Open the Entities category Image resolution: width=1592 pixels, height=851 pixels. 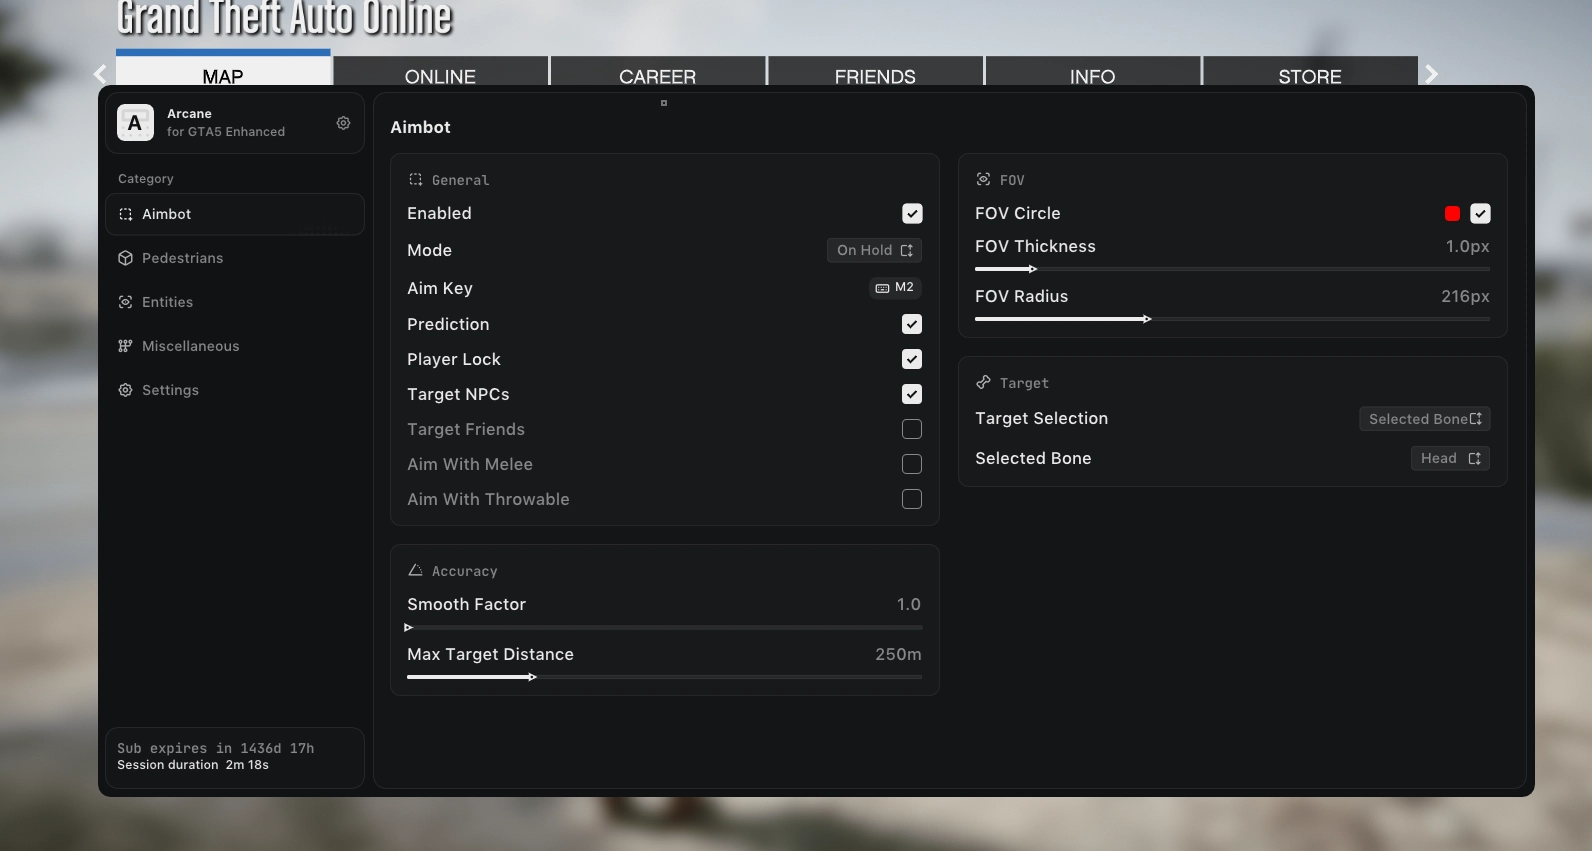[235, 302]
